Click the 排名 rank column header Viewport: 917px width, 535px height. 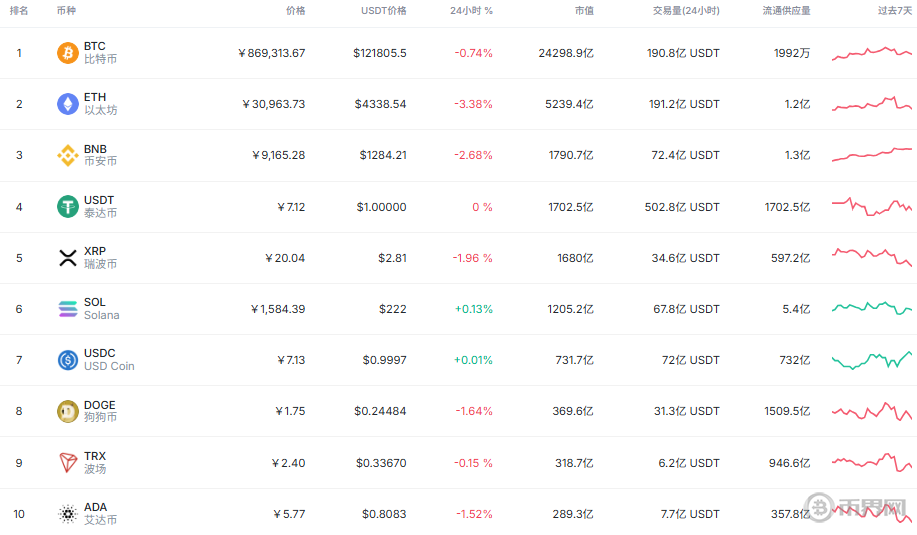pos(19,10)
